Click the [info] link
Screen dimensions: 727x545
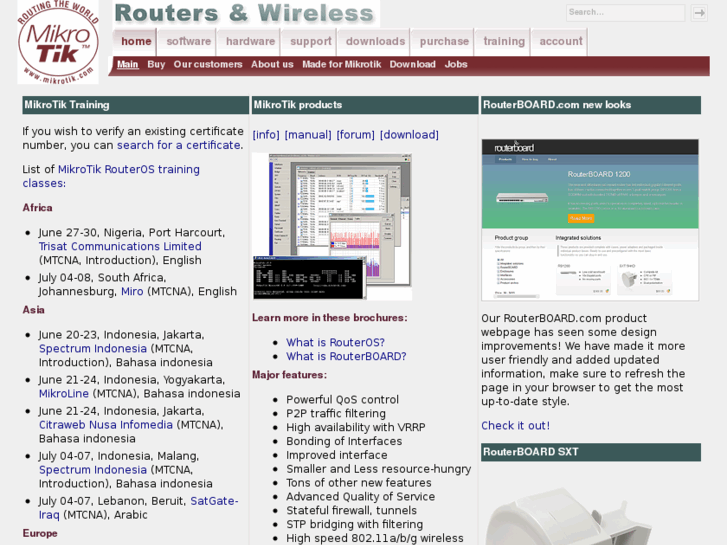(x=266, y=135)
